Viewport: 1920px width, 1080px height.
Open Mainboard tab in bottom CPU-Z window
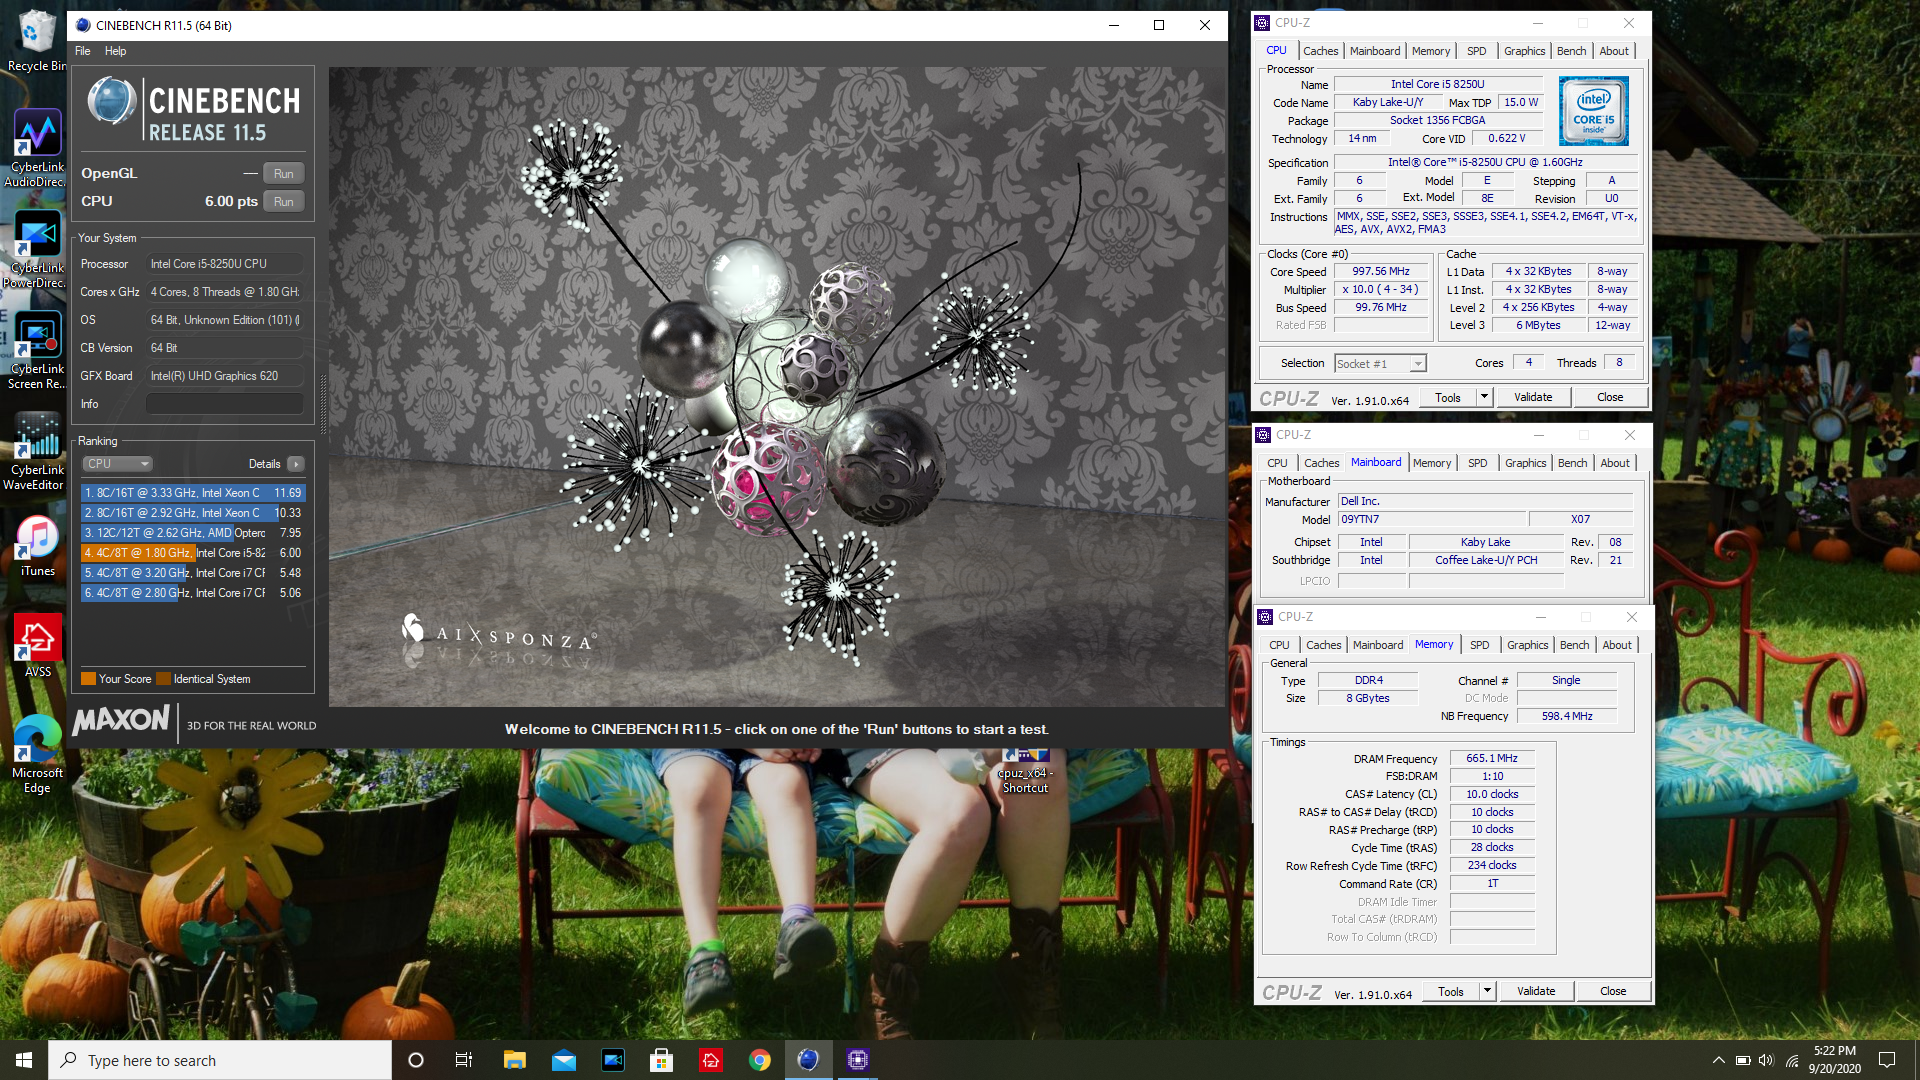point(1378,645)
